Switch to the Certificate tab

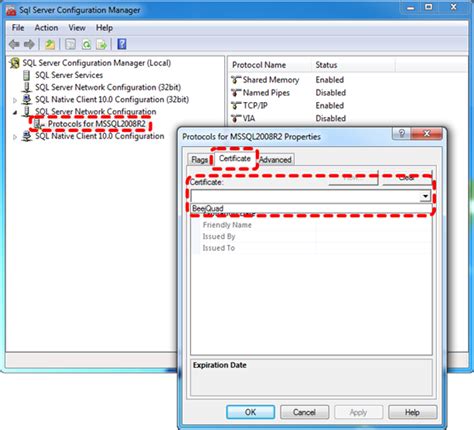[x=235, y=159]
